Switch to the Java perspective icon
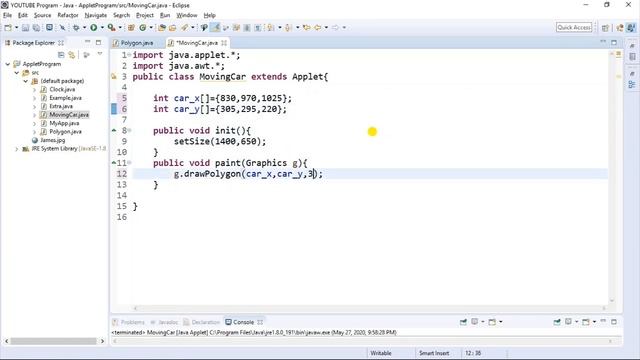The width and height of the screenshot is (640, 360). pyautogui.click(x=631, y=27)
